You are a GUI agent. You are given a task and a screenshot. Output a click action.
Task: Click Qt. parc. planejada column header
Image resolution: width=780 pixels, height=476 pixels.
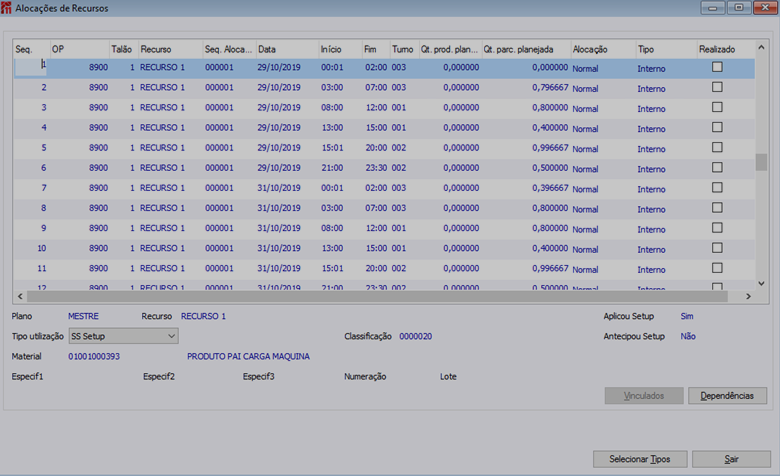(526, 49)
